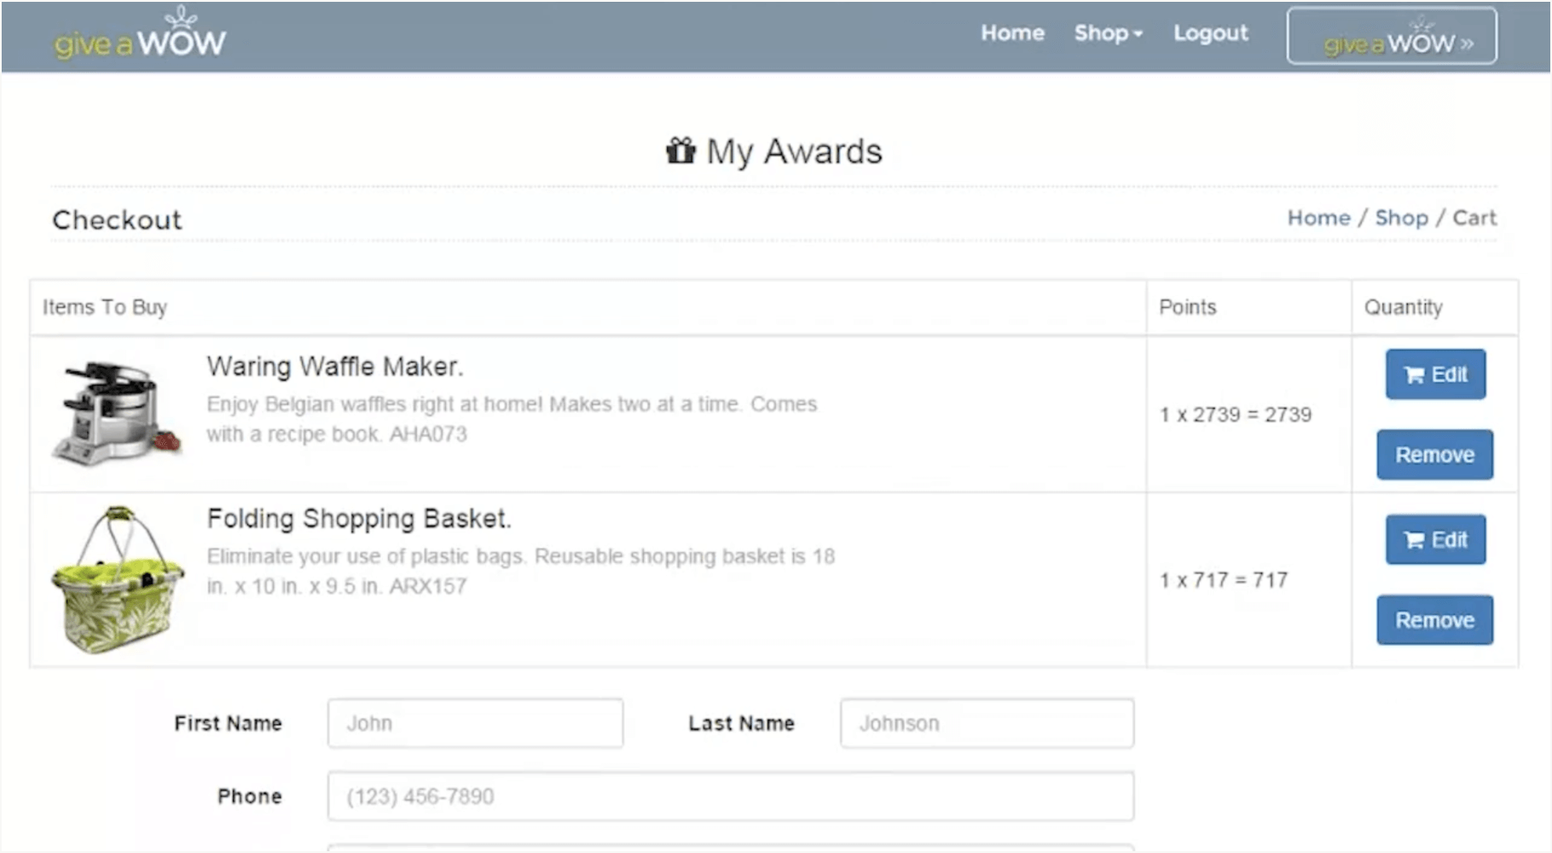Focus the Phone input field

[x=731, y=796]
